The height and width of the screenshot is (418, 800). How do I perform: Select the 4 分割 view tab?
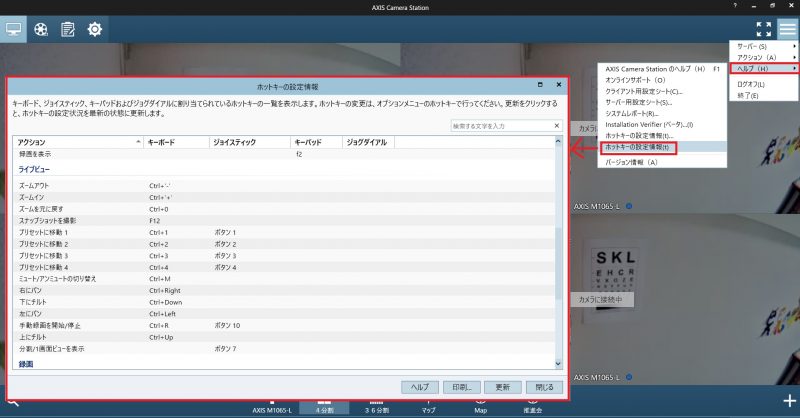click(x=324, y=407)
